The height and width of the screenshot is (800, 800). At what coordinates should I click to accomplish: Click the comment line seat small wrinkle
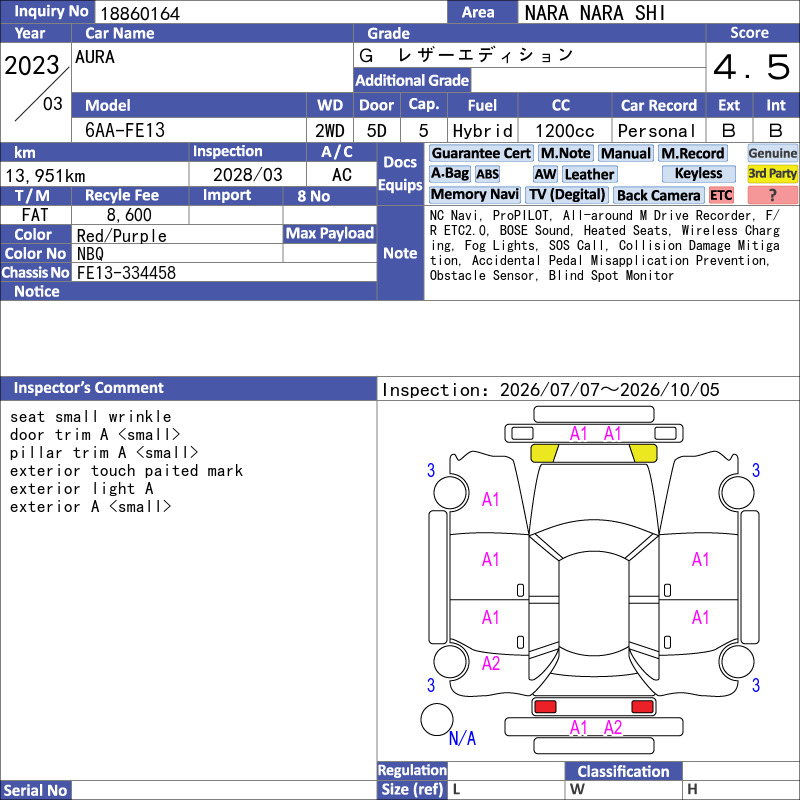click(90, 416)
